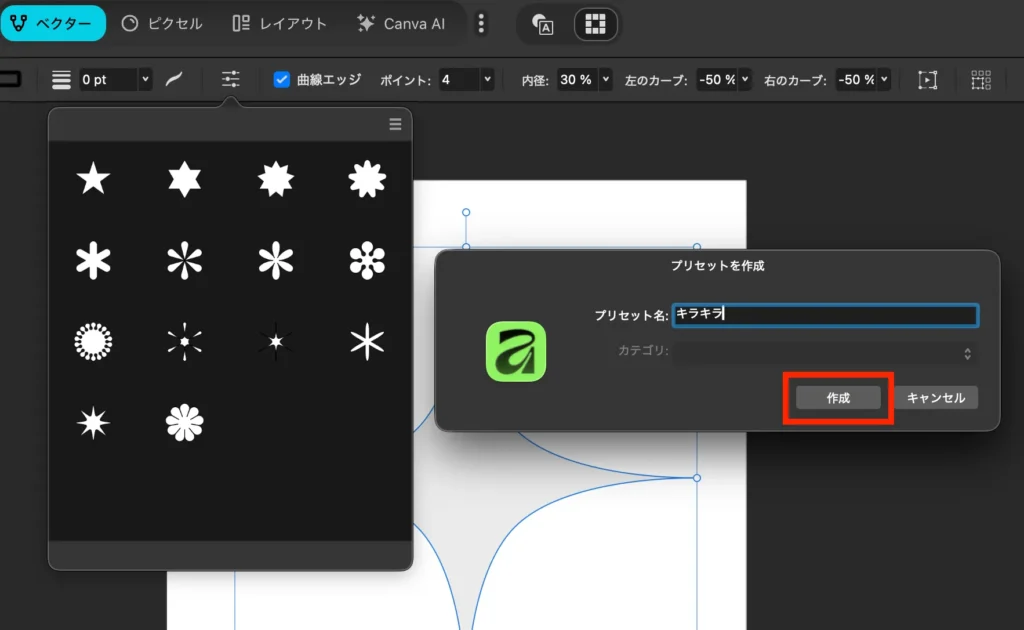
Task: Click the プリセット名 text field
Action: point(825,315)
